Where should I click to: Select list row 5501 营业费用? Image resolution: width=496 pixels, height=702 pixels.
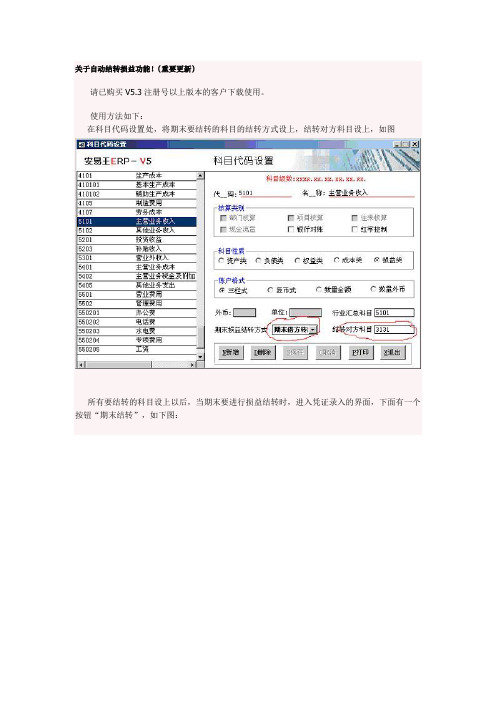coord(137,295)
